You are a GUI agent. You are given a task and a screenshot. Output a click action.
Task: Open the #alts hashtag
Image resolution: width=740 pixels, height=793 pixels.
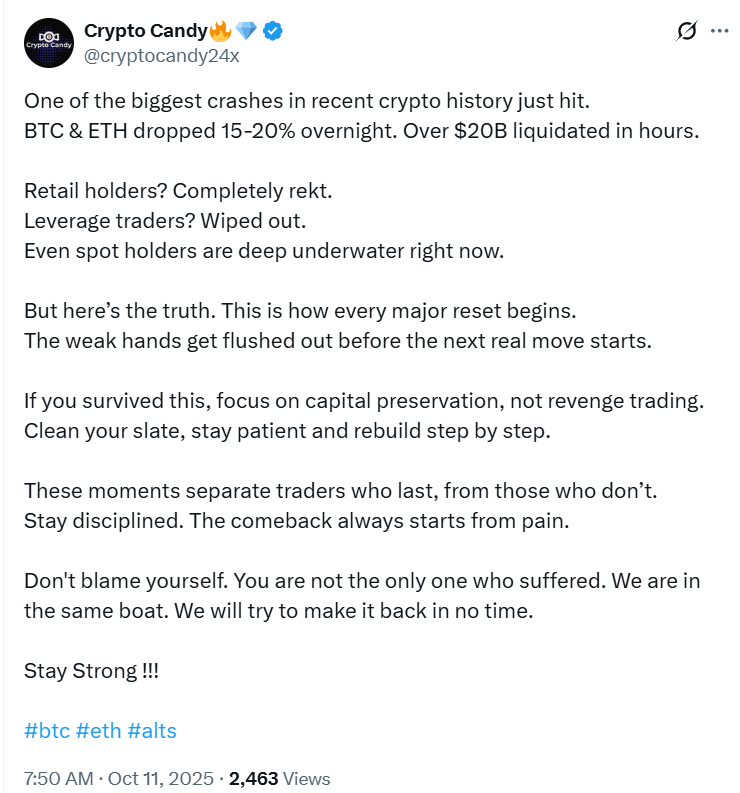click(153, 730)
